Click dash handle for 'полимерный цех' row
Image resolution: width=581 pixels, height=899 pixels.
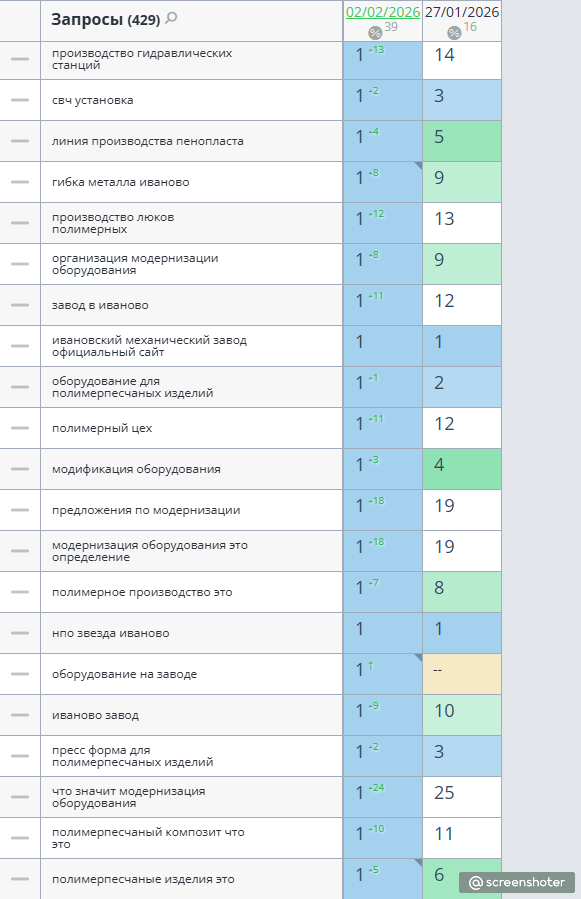[x=20, y=428]
